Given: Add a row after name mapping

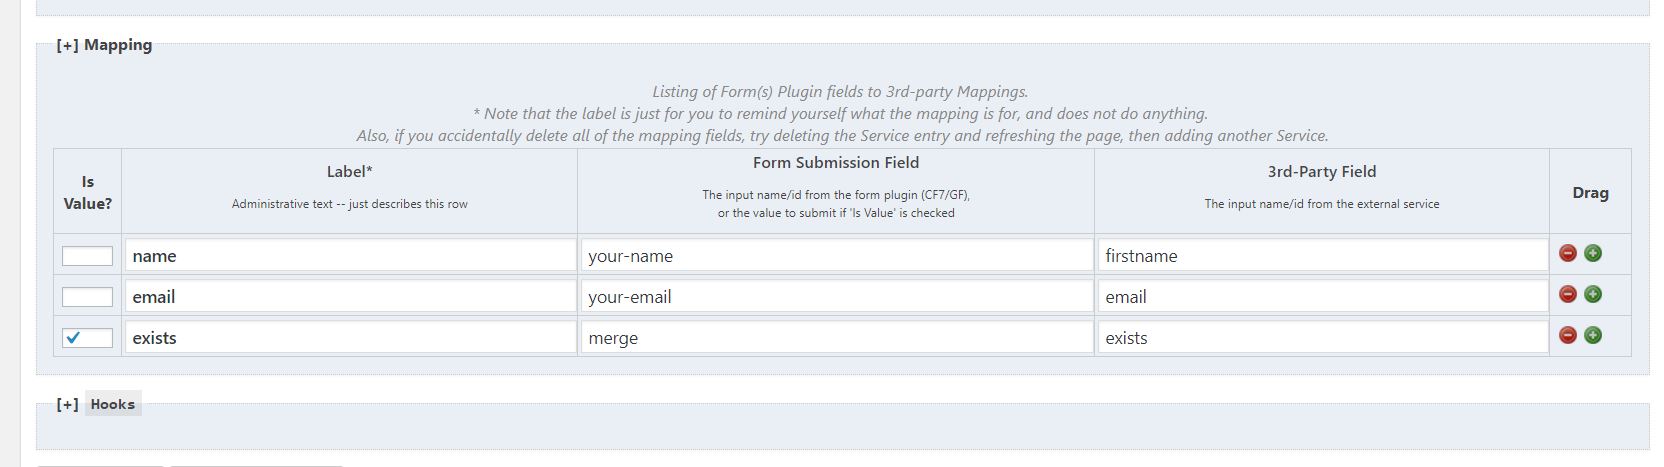Looking at the screenshot, I should (x=1593, y=254).
